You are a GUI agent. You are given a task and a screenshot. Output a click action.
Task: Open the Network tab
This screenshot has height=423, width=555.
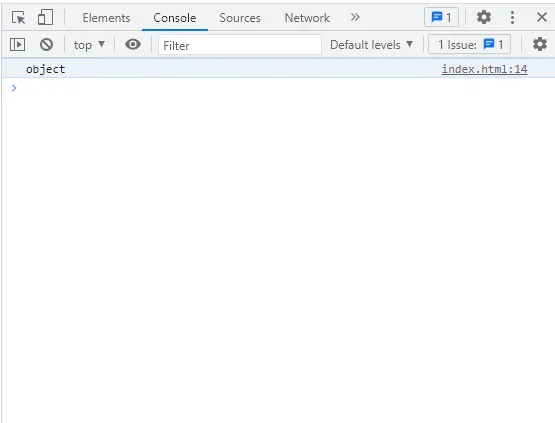click(x=307, y=18)
